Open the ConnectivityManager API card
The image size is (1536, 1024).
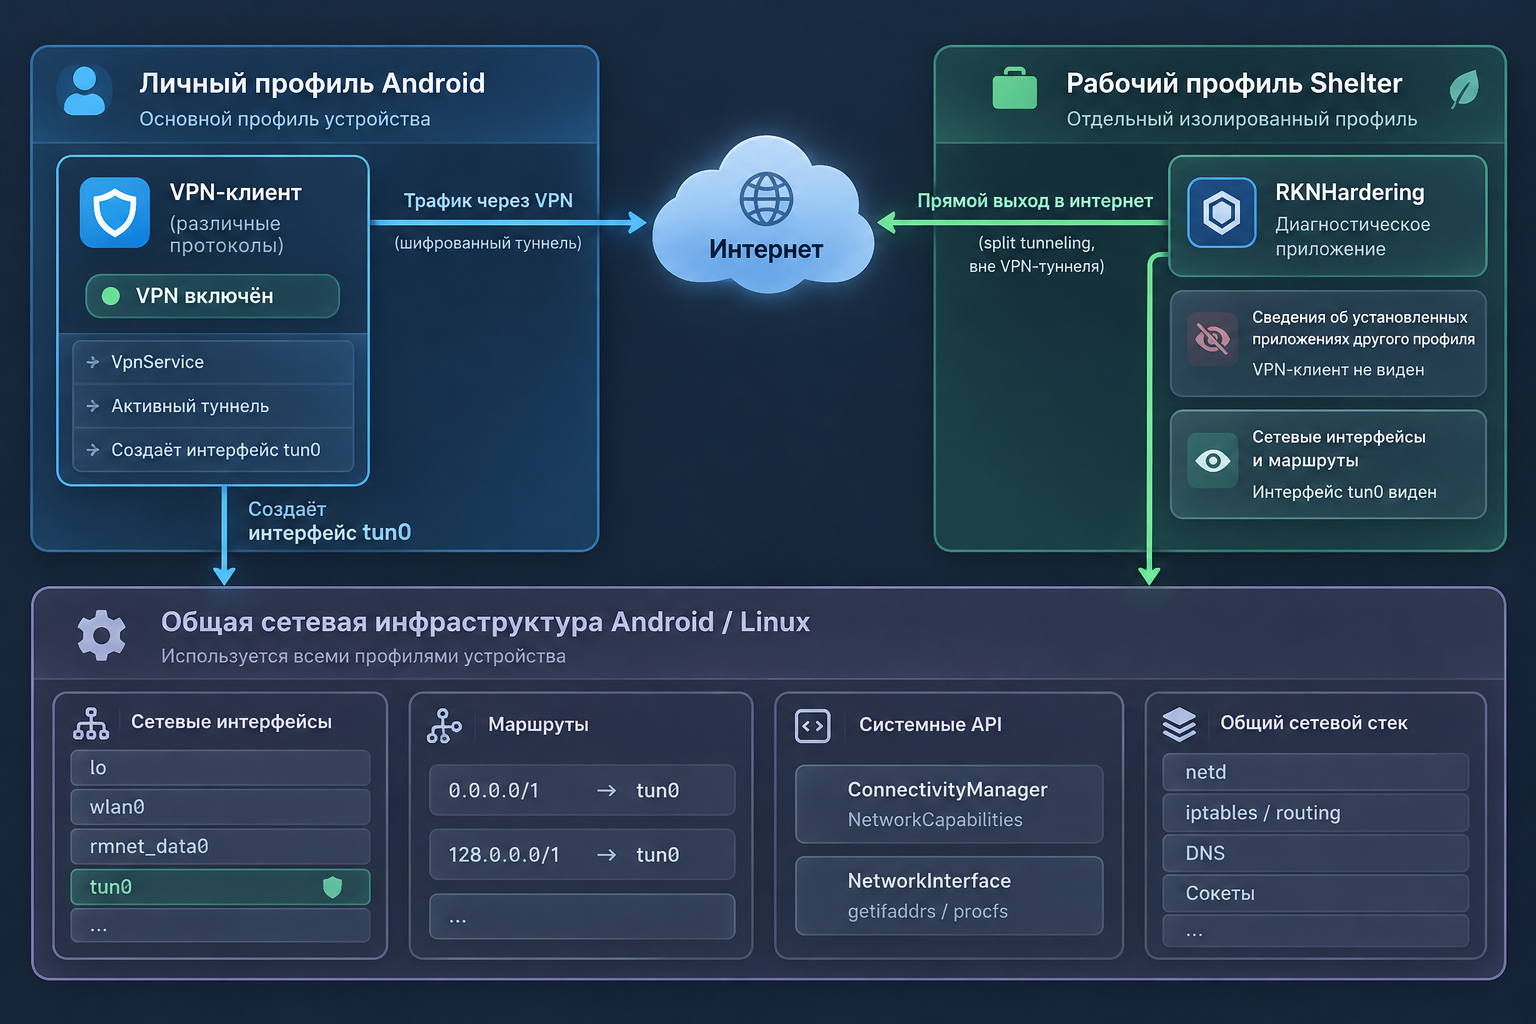point(949,804)
